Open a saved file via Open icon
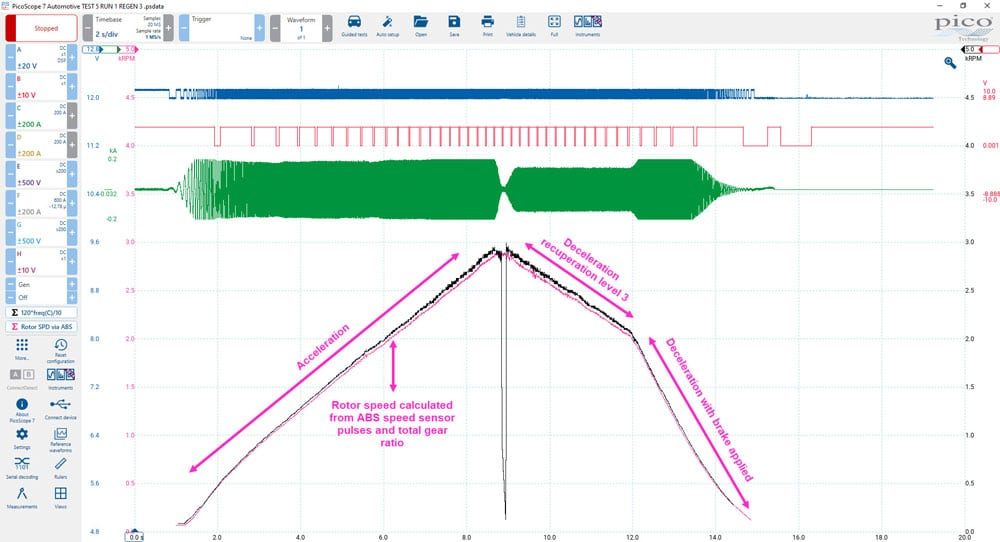This screenshot has height=542, width=1000. 421,26
